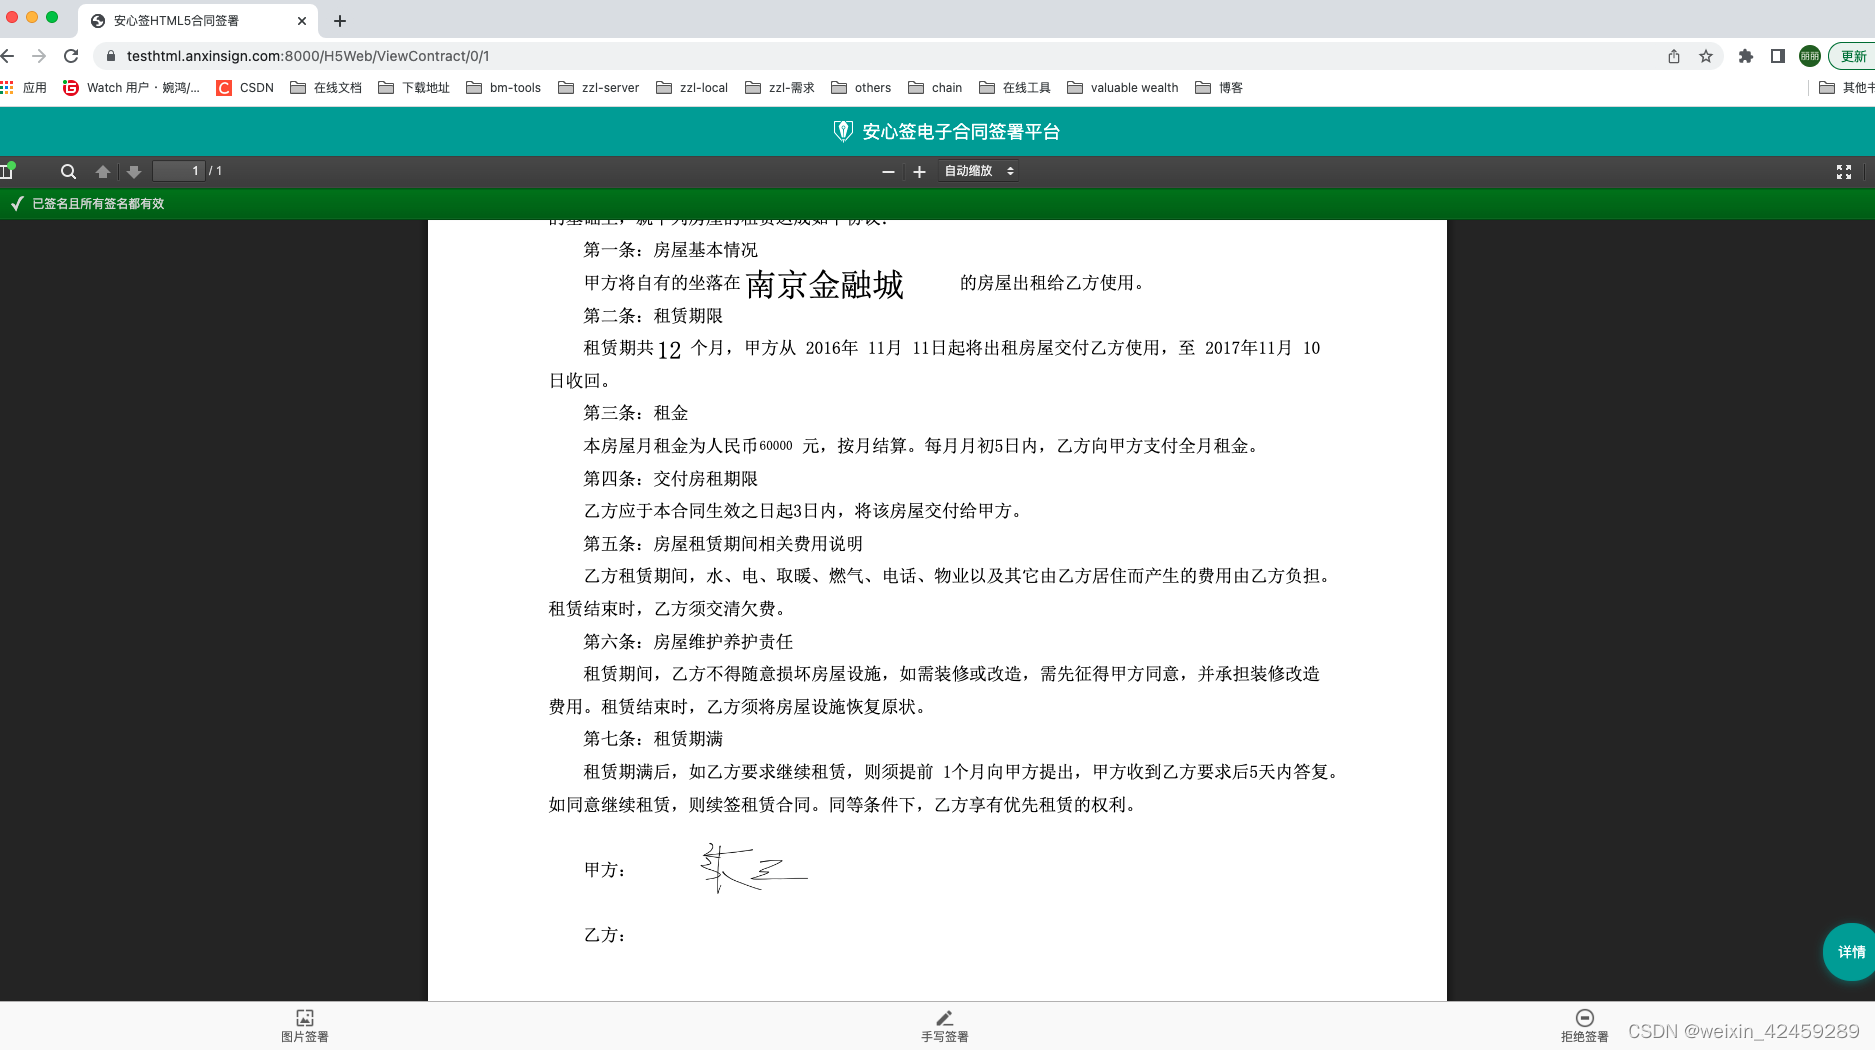Go to previous page with up arrow
The image size is (1875, 1050).
coord(103,171)
